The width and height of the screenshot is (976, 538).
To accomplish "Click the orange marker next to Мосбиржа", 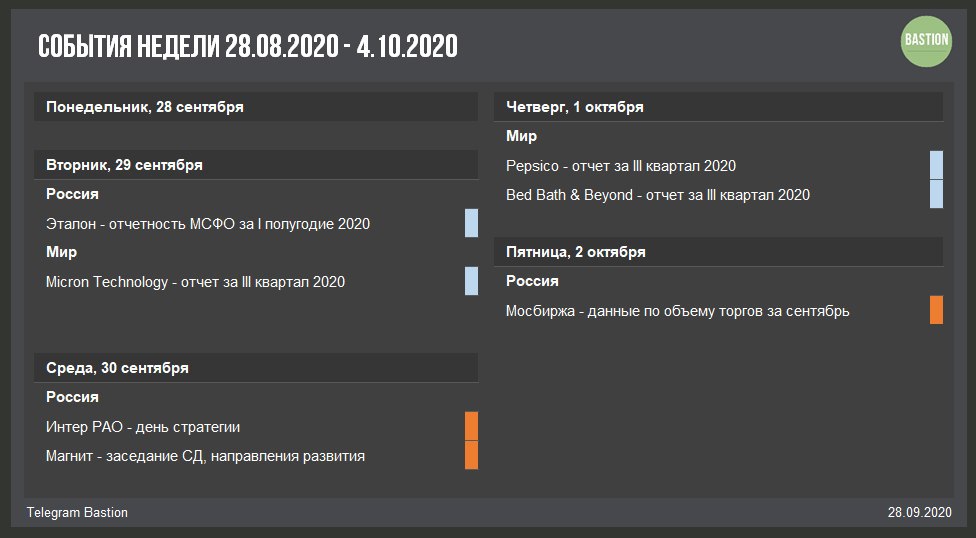I will pos(936,310).
